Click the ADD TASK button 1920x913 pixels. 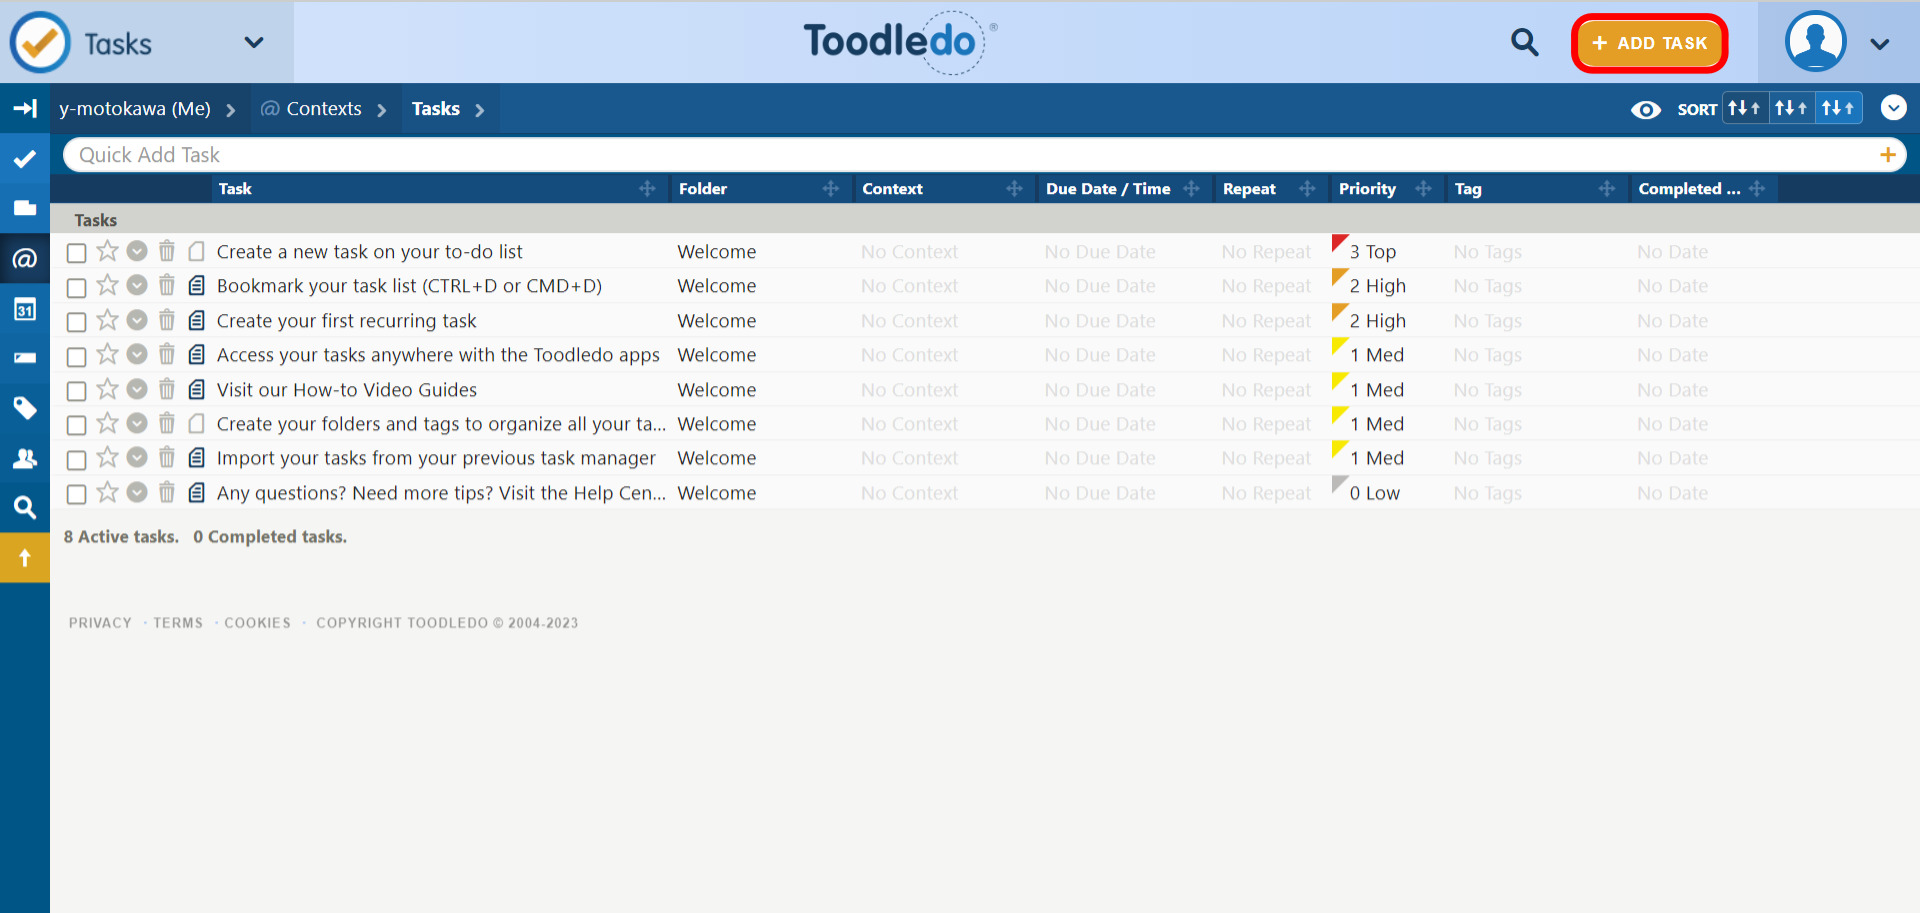(1650, 43)
